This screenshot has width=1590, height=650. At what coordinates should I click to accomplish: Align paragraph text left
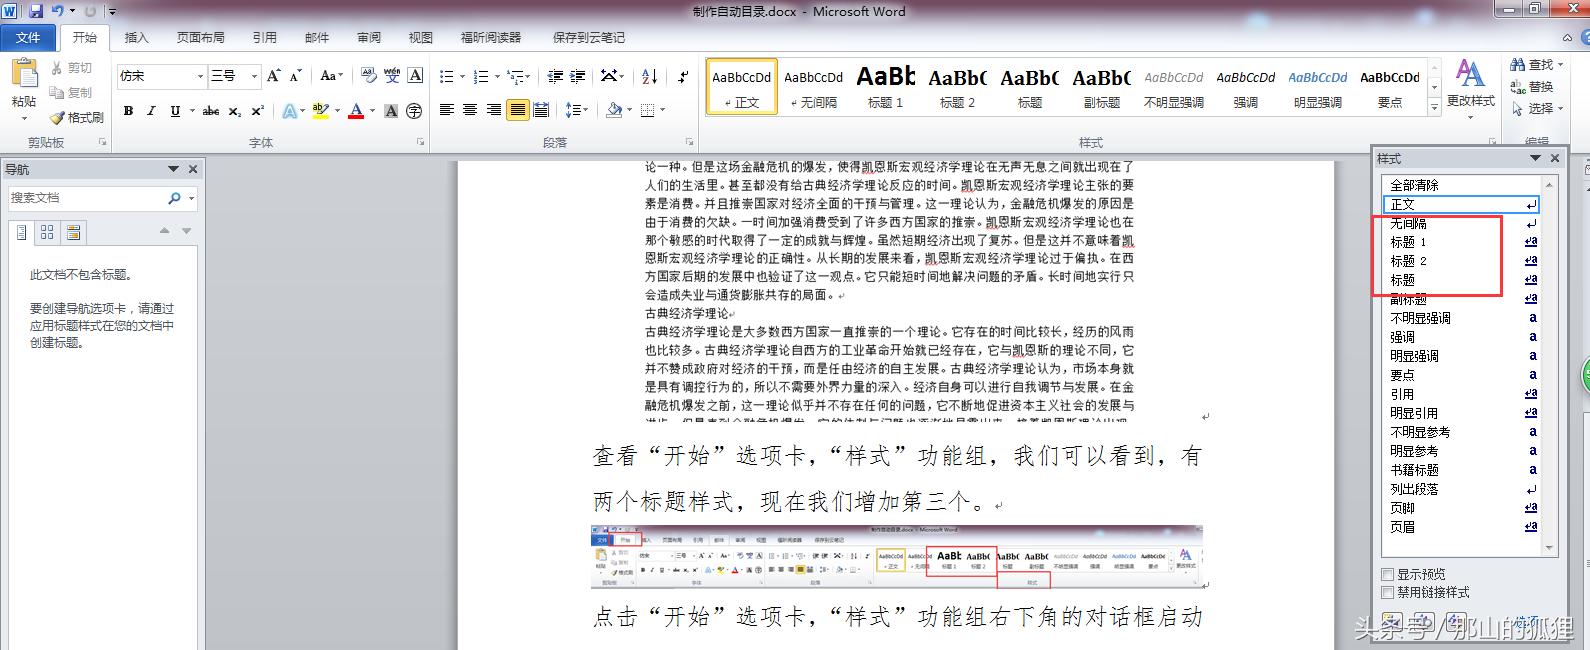click(446, 110)
